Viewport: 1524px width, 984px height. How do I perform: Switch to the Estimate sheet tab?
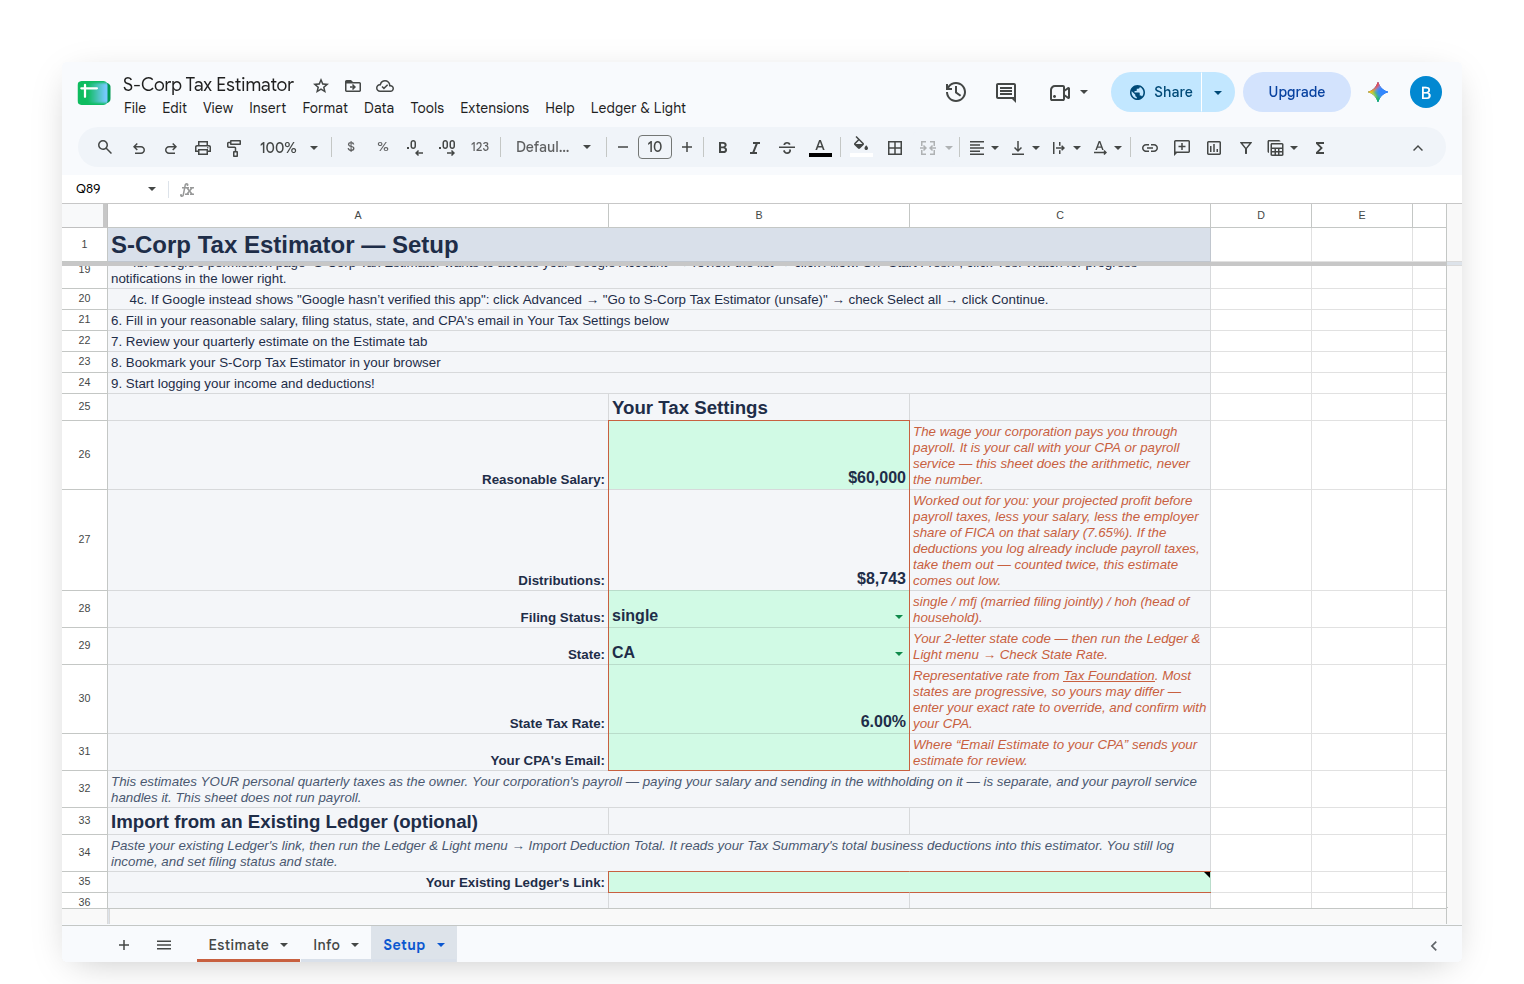click(238, 945)
